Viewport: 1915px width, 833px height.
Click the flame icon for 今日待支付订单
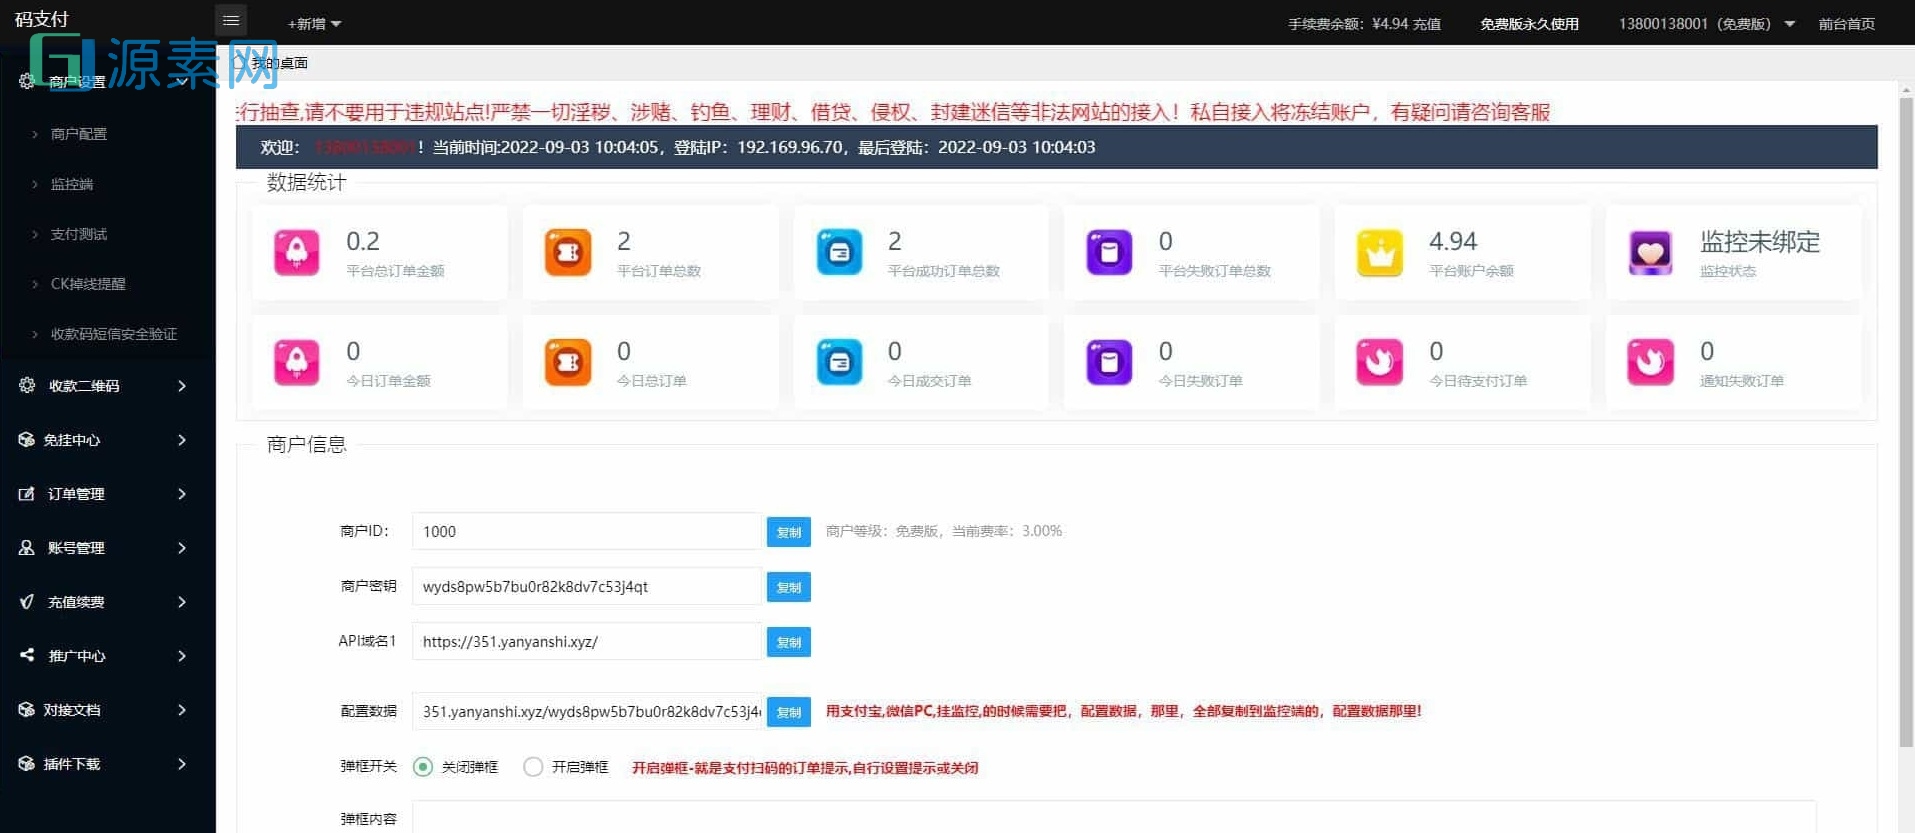pos(1380,362)
